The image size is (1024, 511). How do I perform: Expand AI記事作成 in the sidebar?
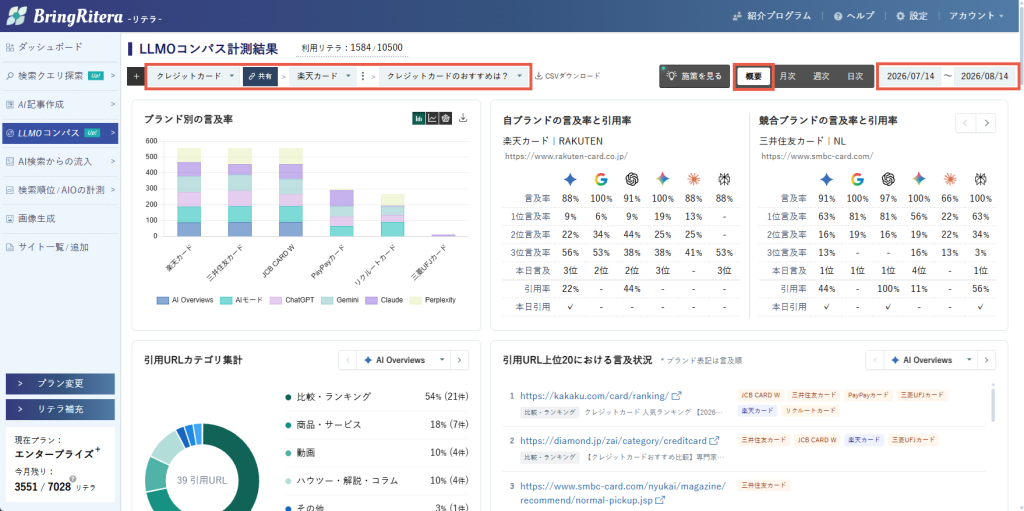click(61, 104)
